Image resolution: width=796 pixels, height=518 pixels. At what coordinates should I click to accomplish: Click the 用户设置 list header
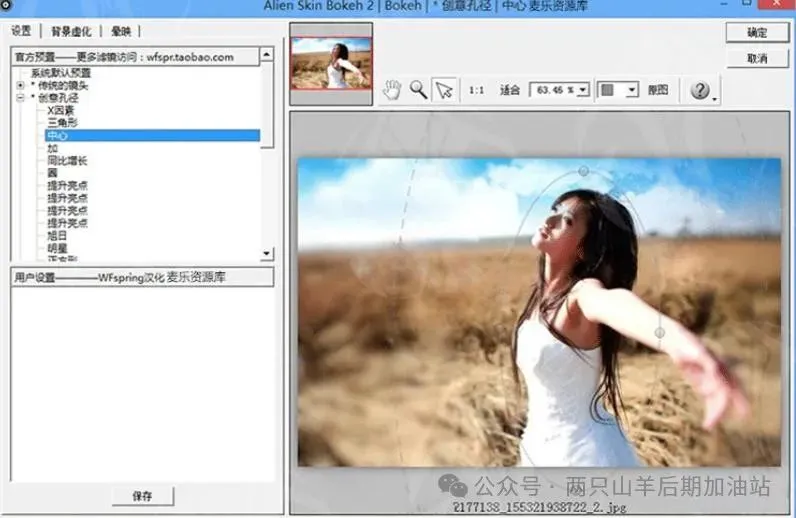point(142,277)
